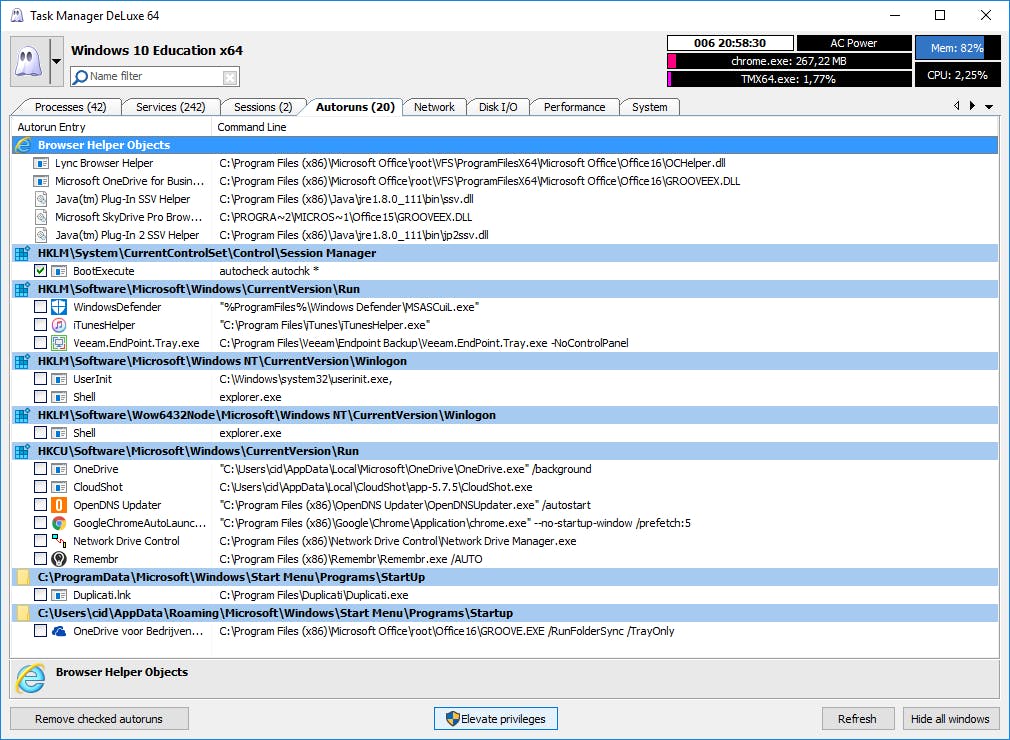Click the Remembr round icon
This screenshot has height=740, width=1010.
[59, 559]
